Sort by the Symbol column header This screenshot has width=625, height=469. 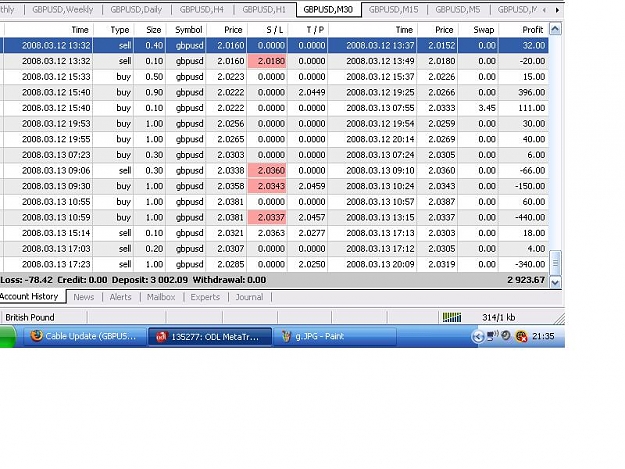pos(189,30)
